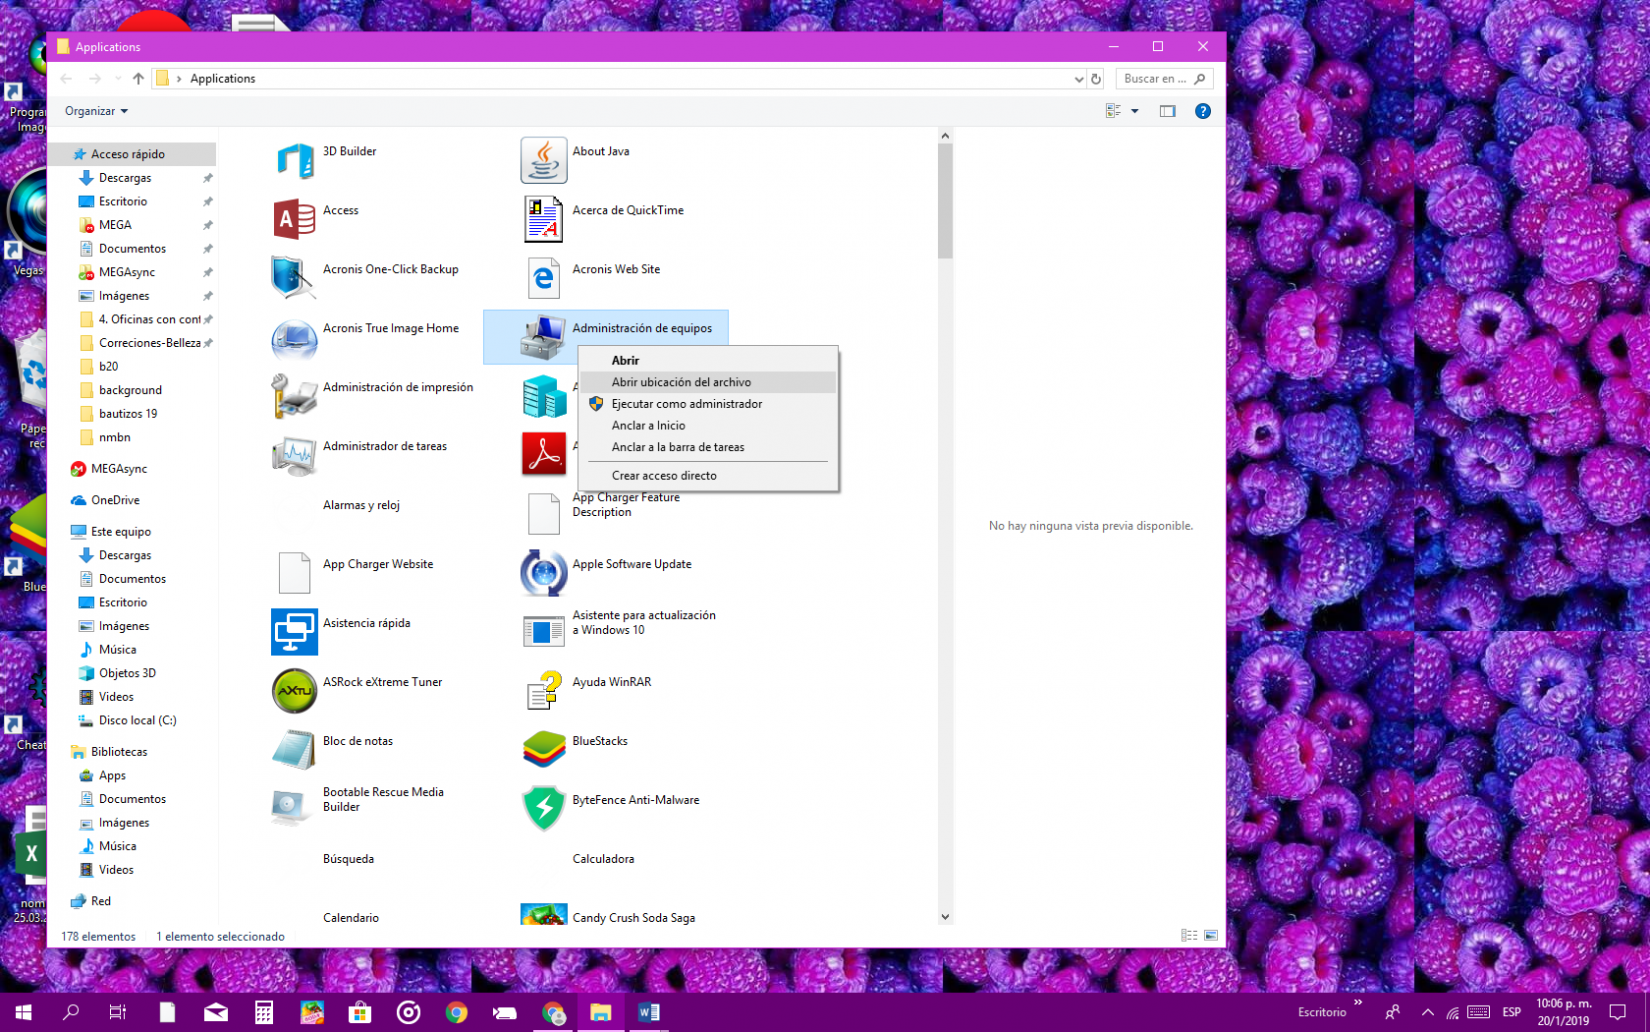Image resolution: width=1650 pixels, height=1032 pixels.
Task: Open Task View on the taskbar
Action: 118,1012
